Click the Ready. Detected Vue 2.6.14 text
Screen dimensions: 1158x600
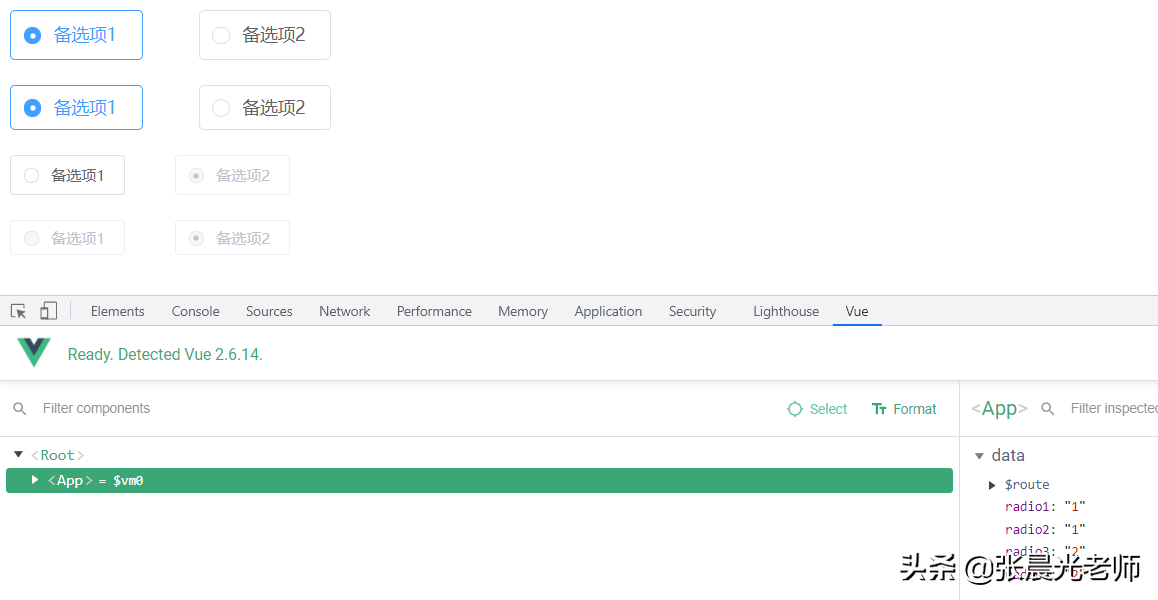click(x=165, y=354)
